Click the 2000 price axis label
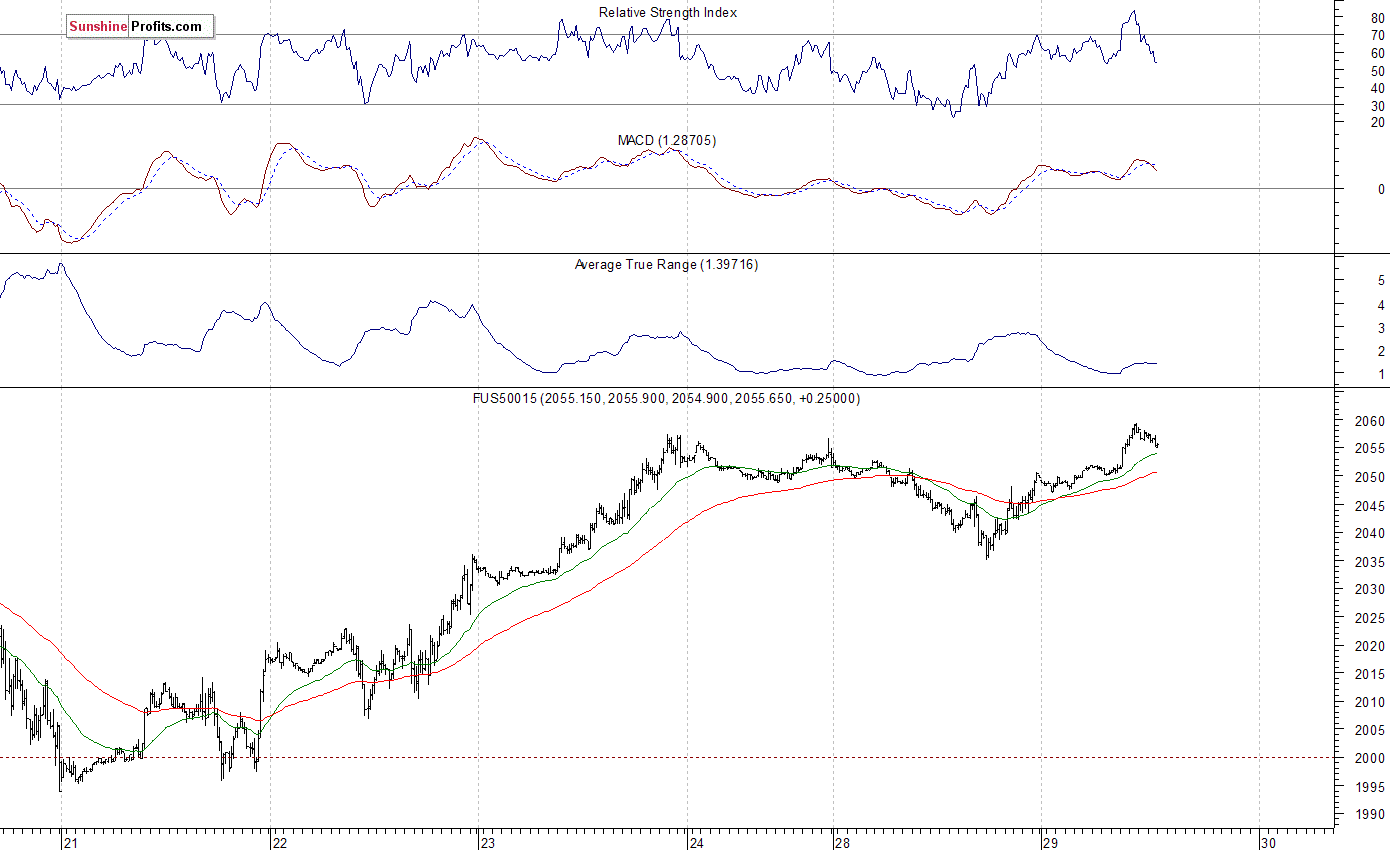 coord(1370,758)
